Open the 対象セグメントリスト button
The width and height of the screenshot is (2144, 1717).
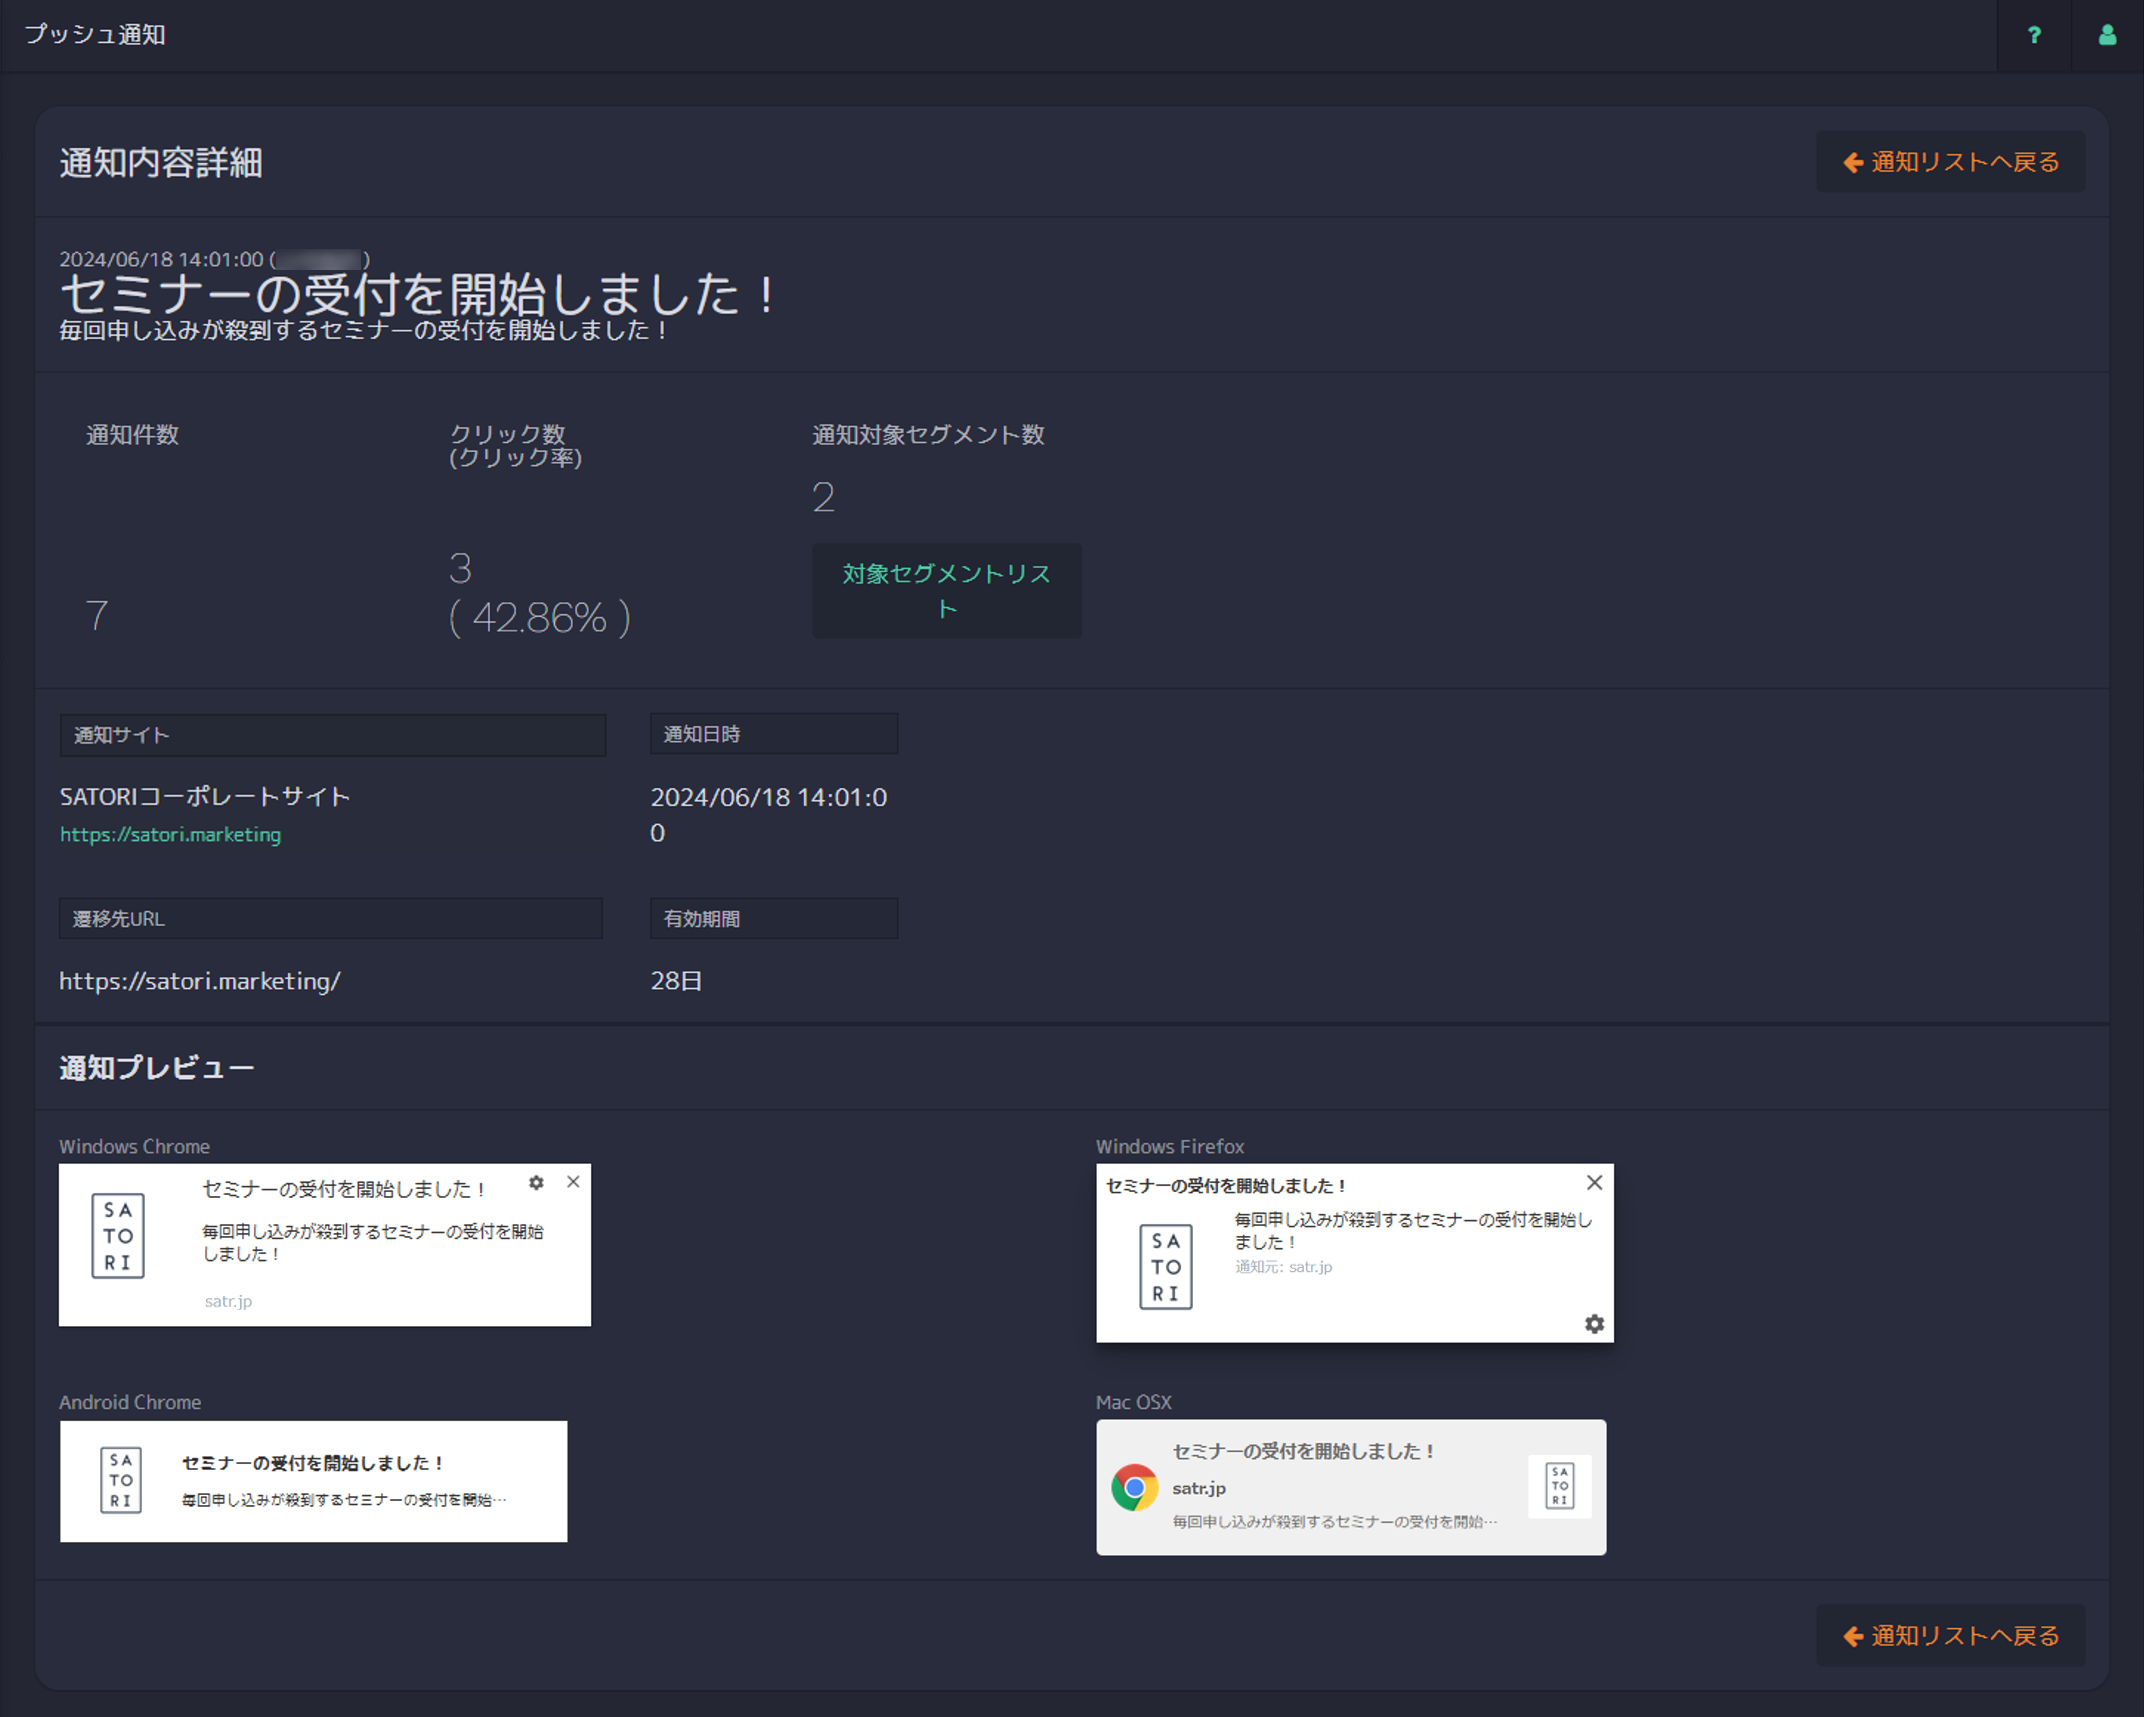tap(946, 590)
